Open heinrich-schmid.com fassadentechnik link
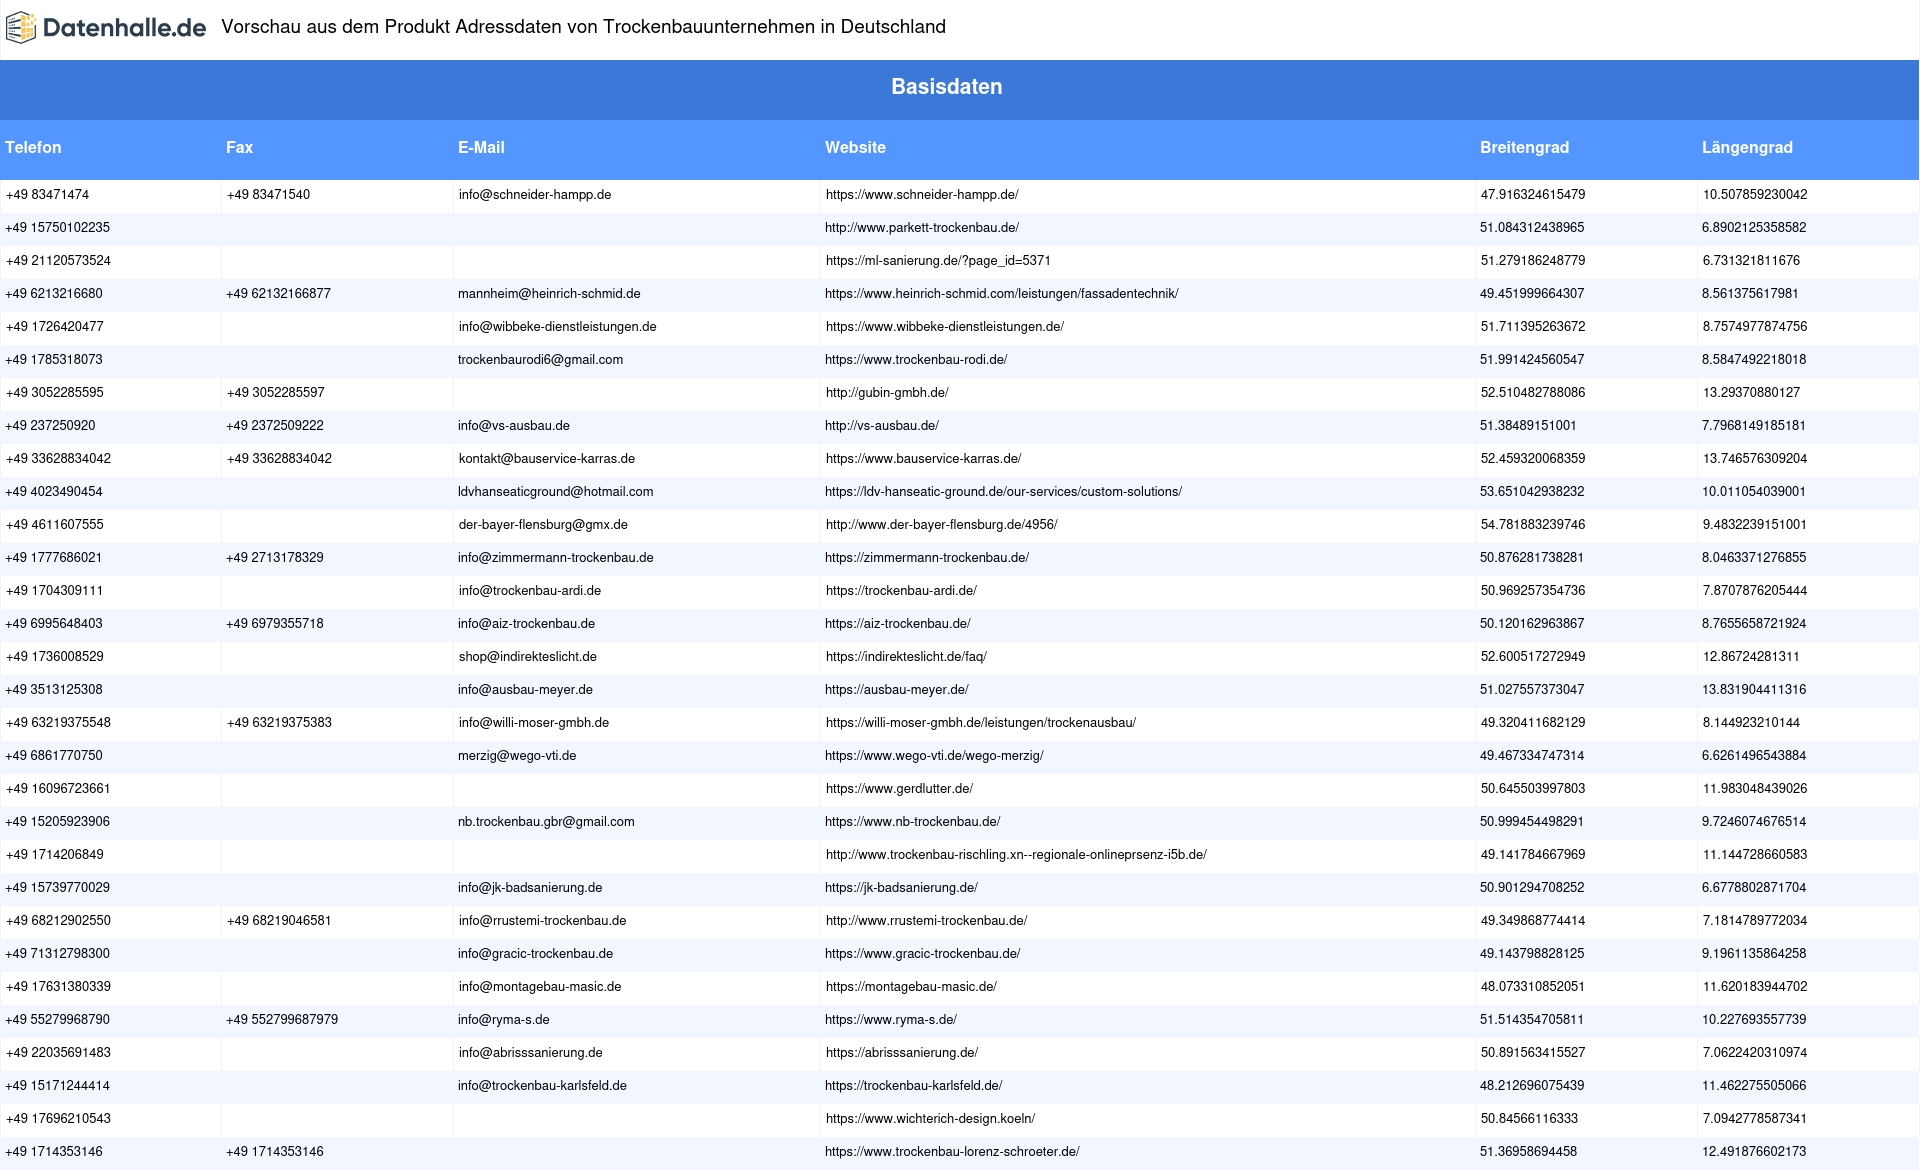This screenshot has width=1920, height=1170. tap(1002, 294)
